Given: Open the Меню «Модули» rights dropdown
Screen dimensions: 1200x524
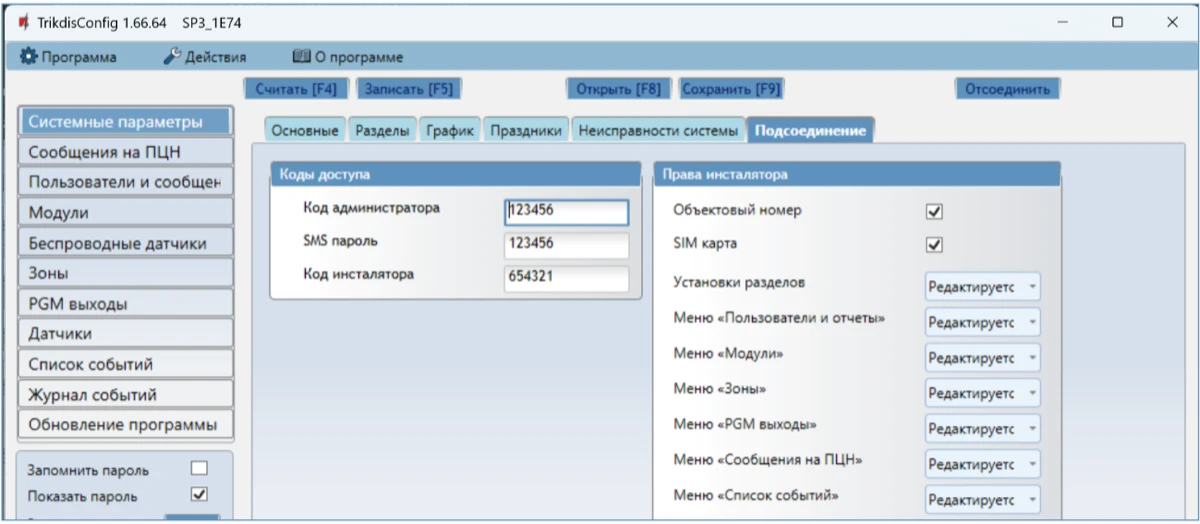Looking at the screenshot, I should (x=982, y=357).
